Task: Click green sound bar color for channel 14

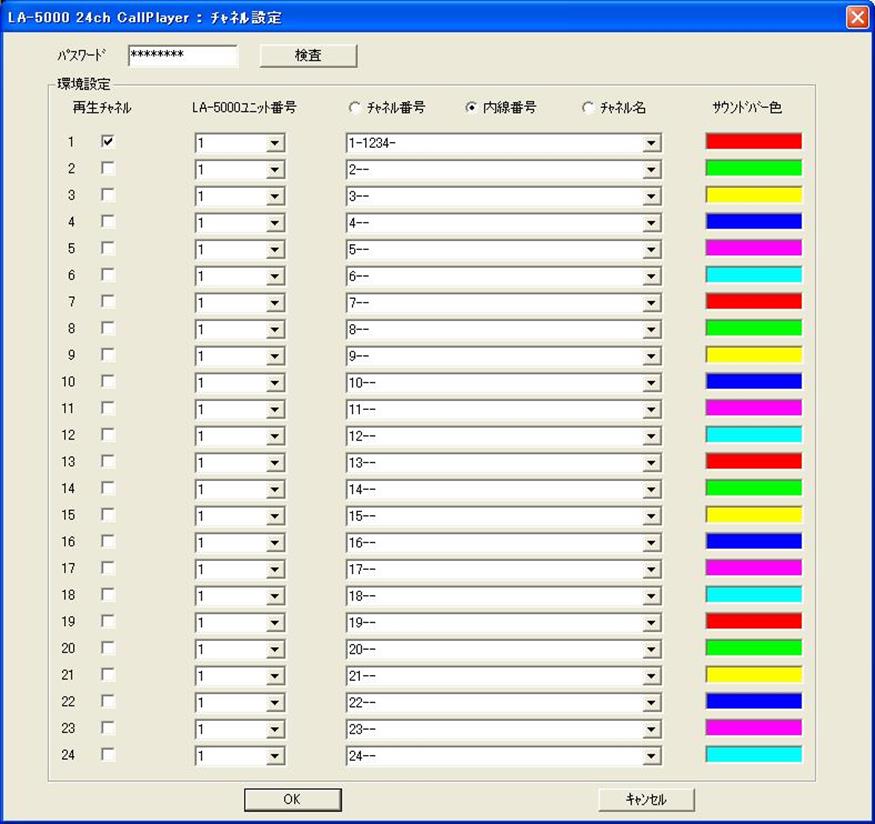Action: click(753, 488)
